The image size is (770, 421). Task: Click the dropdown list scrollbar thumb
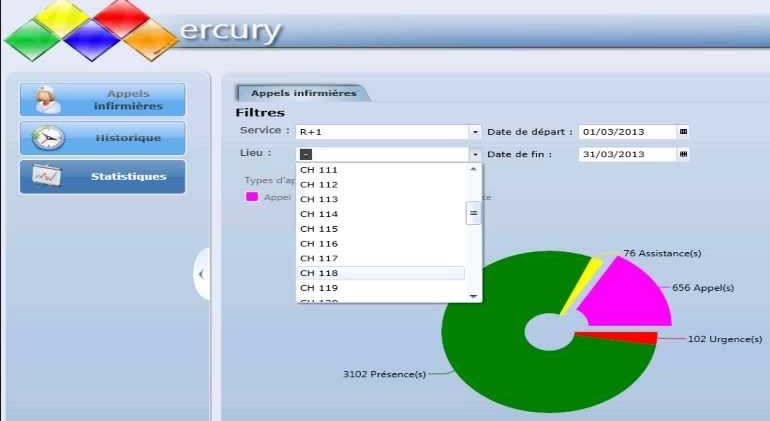[x=473, y=213]
